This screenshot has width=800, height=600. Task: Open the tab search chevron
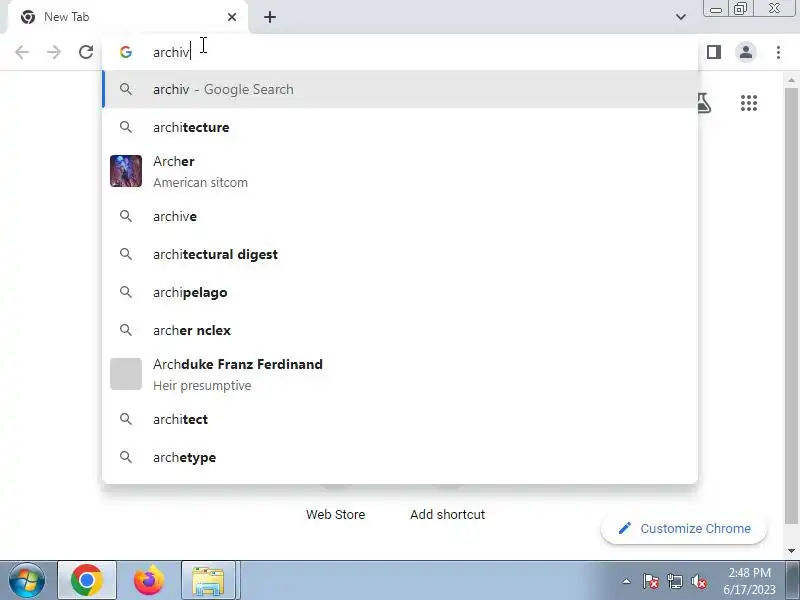[x=681, y=17]
